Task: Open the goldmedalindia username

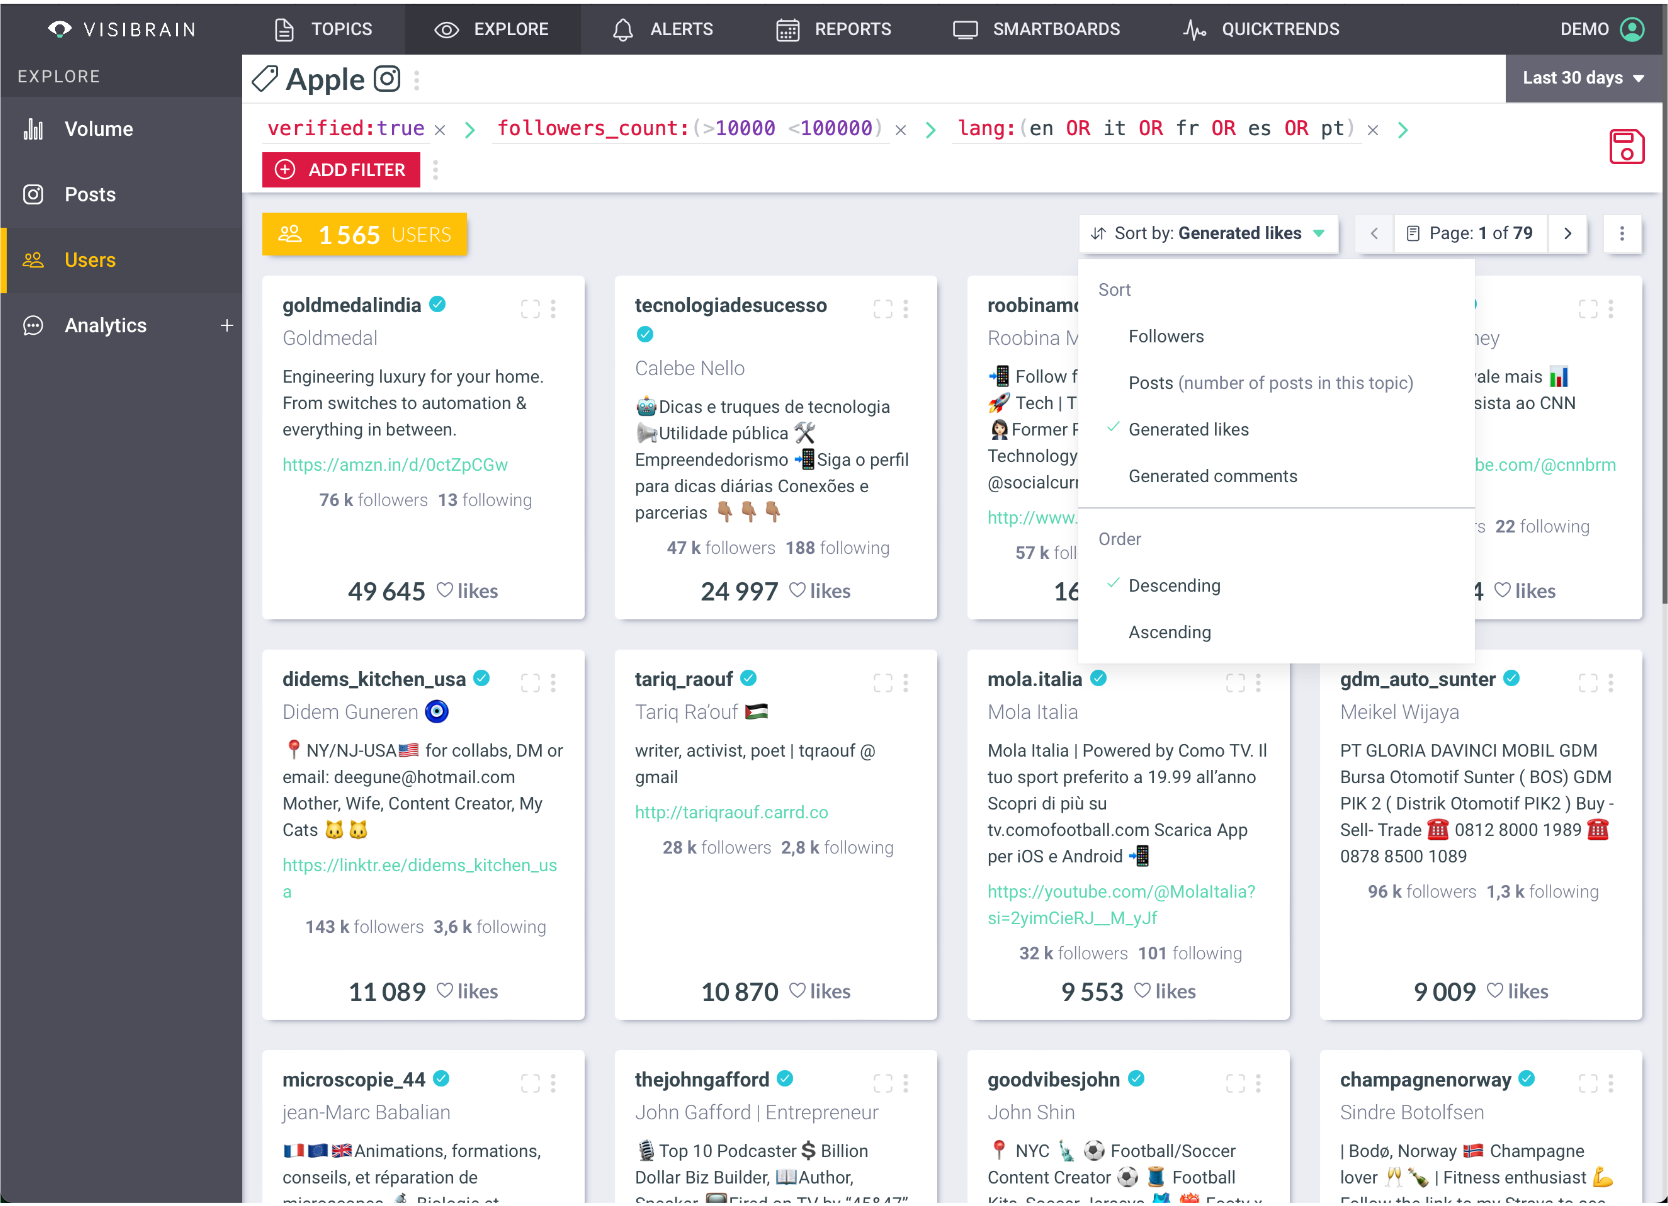Action: point(352,305)
